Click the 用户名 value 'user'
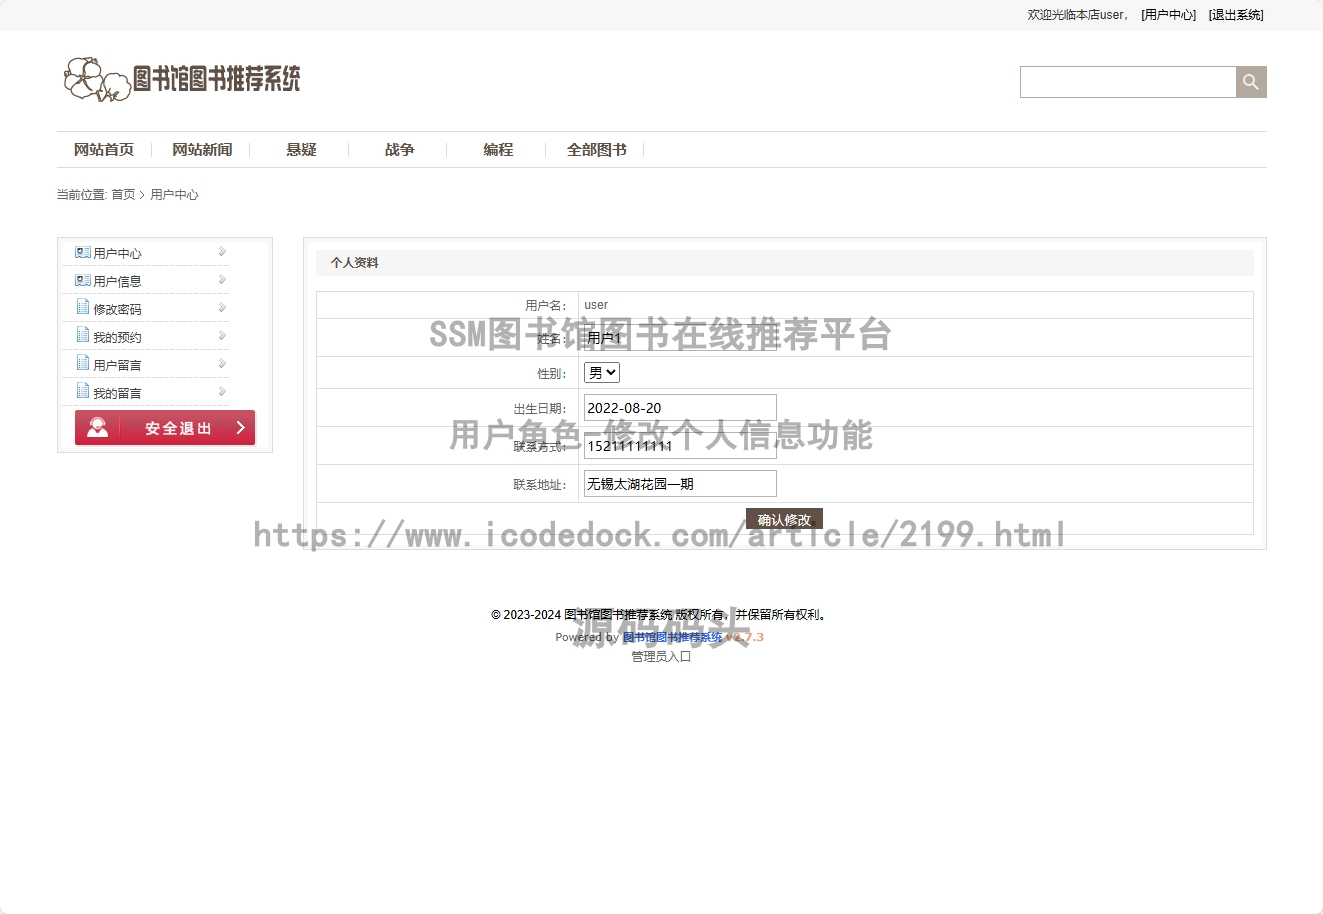Viewport: 1323px width, 914px height. [x=596, y=305]
